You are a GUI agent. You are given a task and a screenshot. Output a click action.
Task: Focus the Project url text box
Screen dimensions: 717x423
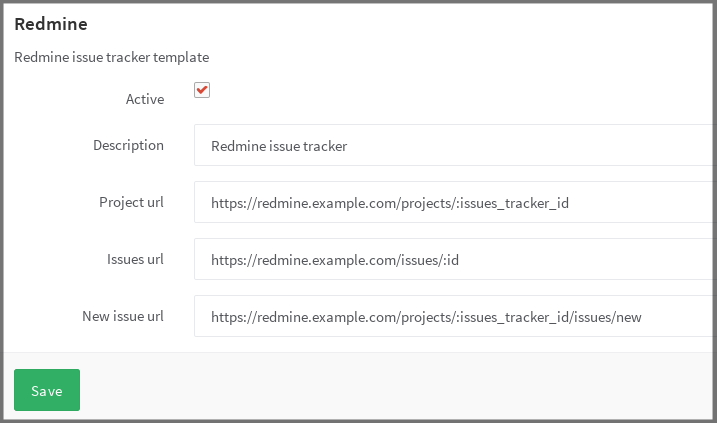coord(452,203)
